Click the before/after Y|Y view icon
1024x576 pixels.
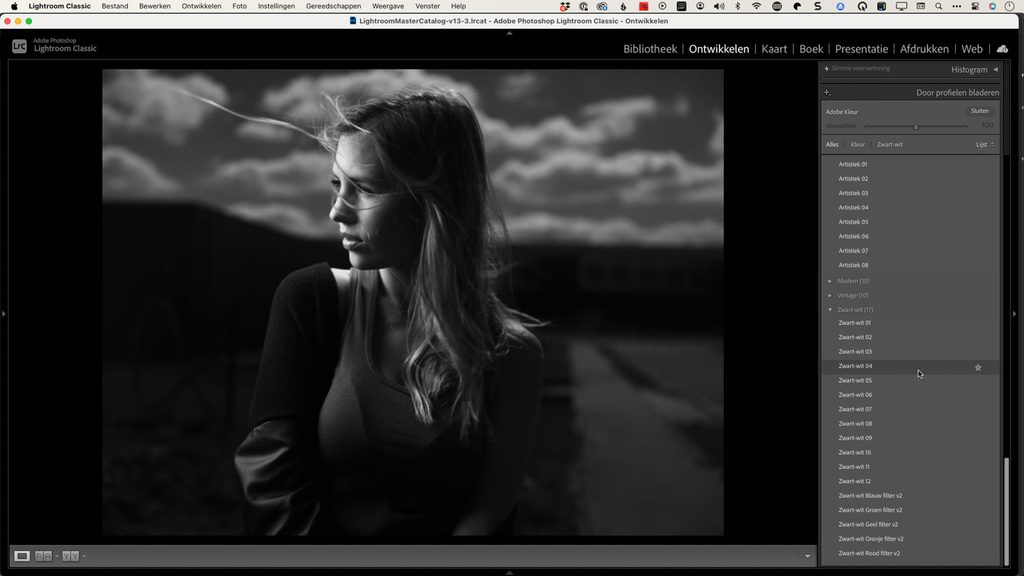71,556
